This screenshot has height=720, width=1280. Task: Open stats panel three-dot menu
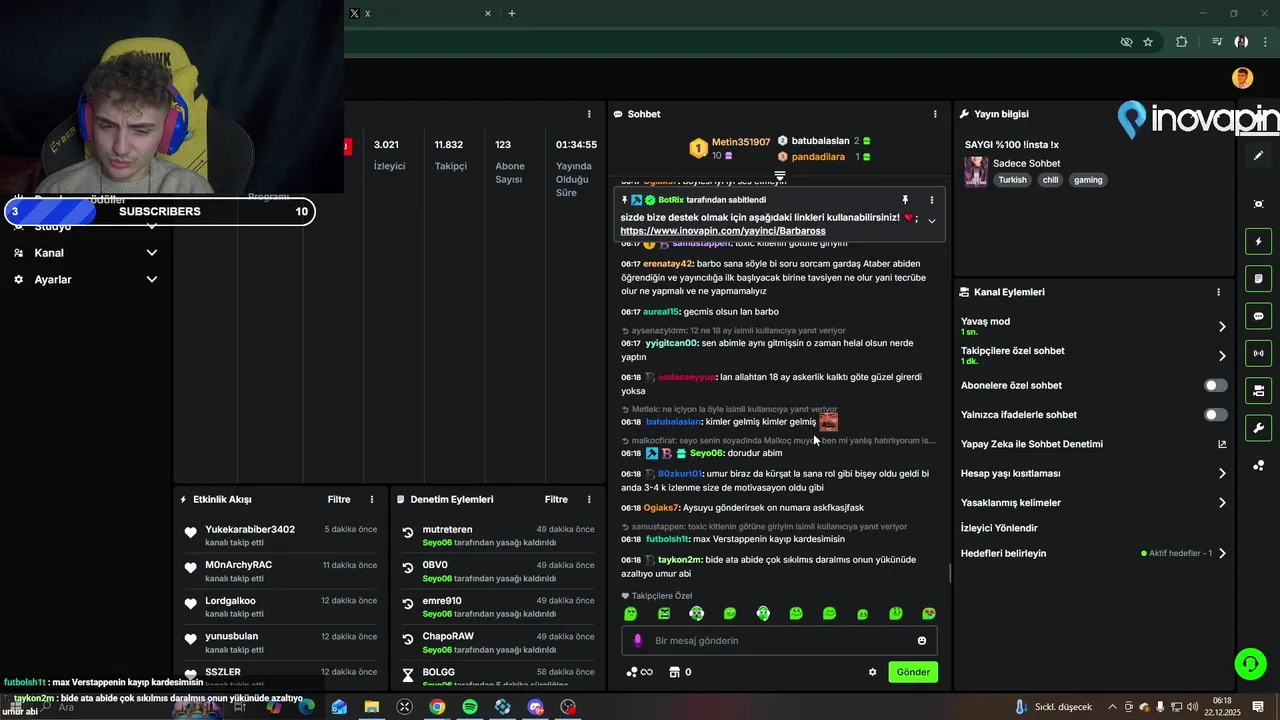(x=589, y=114)
